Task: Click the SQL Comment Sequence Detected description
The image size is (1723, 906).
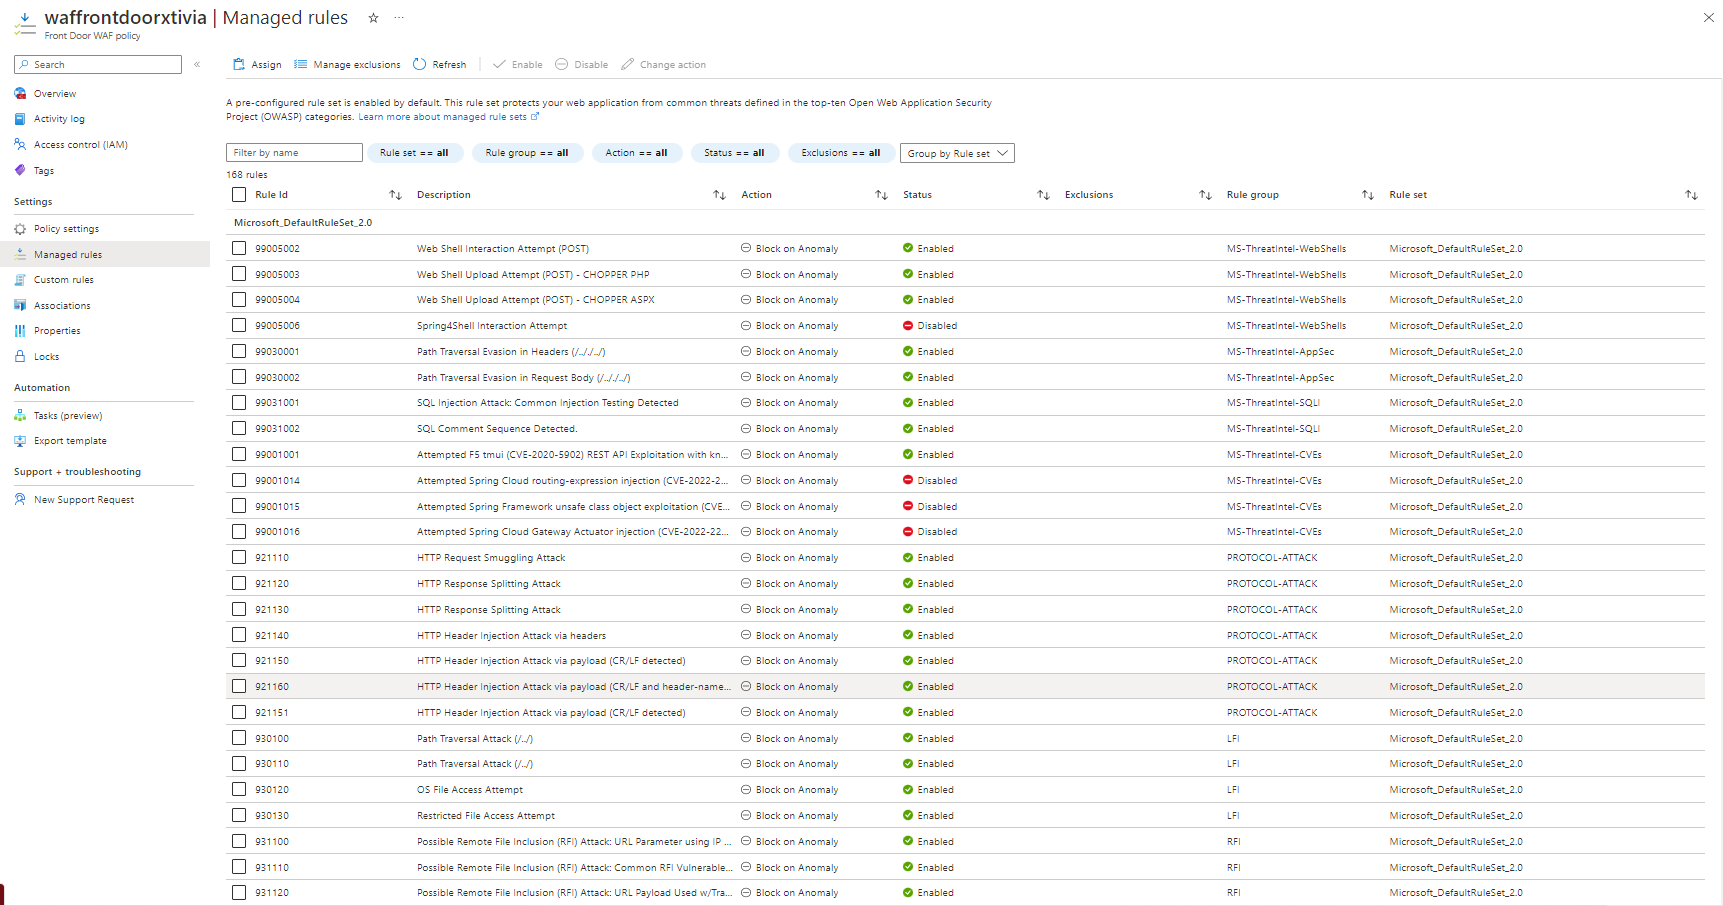Action: click(x=497, y=429)
